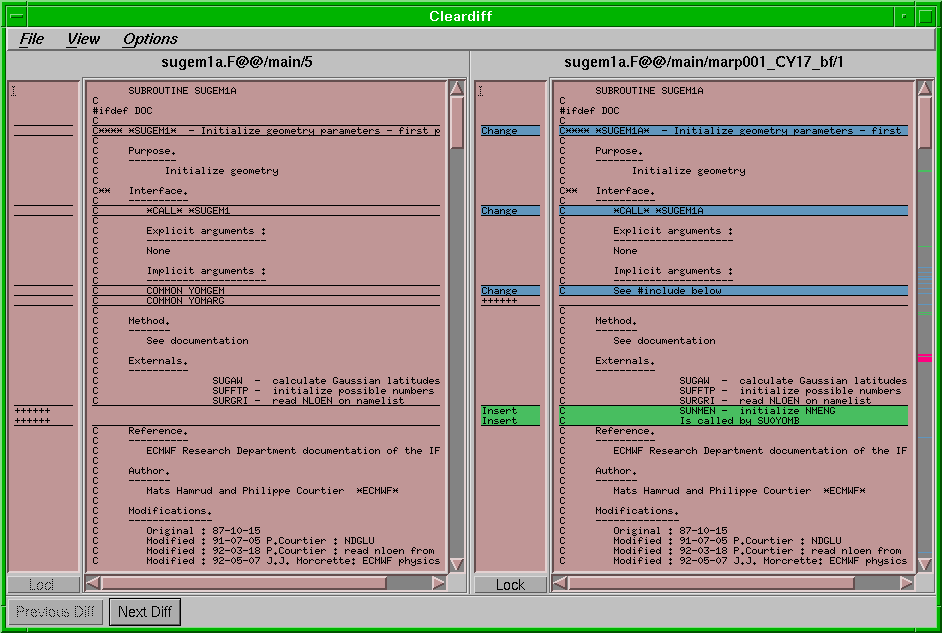The height and width of the screenshot is (633, 942).
Task: Click left pane '#ifdef DOC' line
Action: pos(123,111)
